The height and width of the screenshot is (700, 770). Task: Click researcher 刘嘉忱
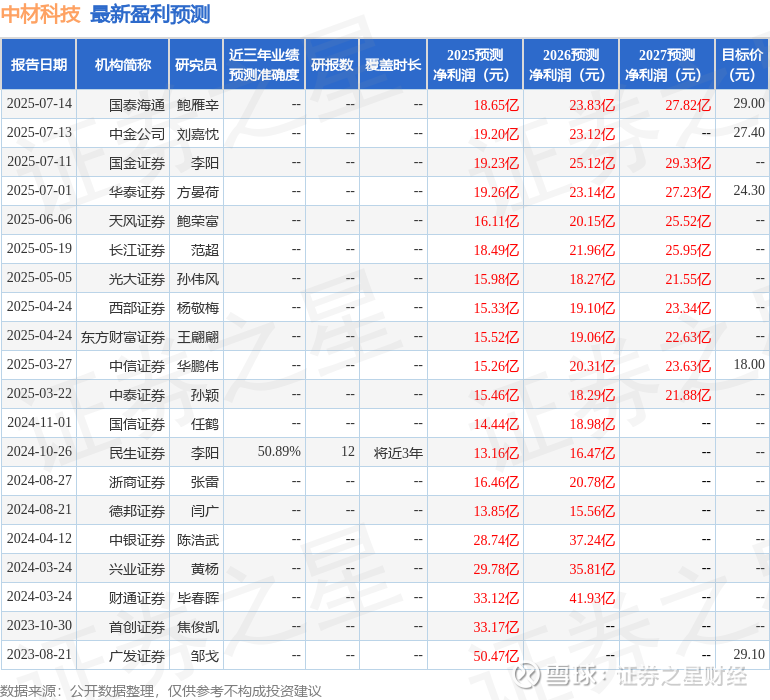[x=197, y=134]
